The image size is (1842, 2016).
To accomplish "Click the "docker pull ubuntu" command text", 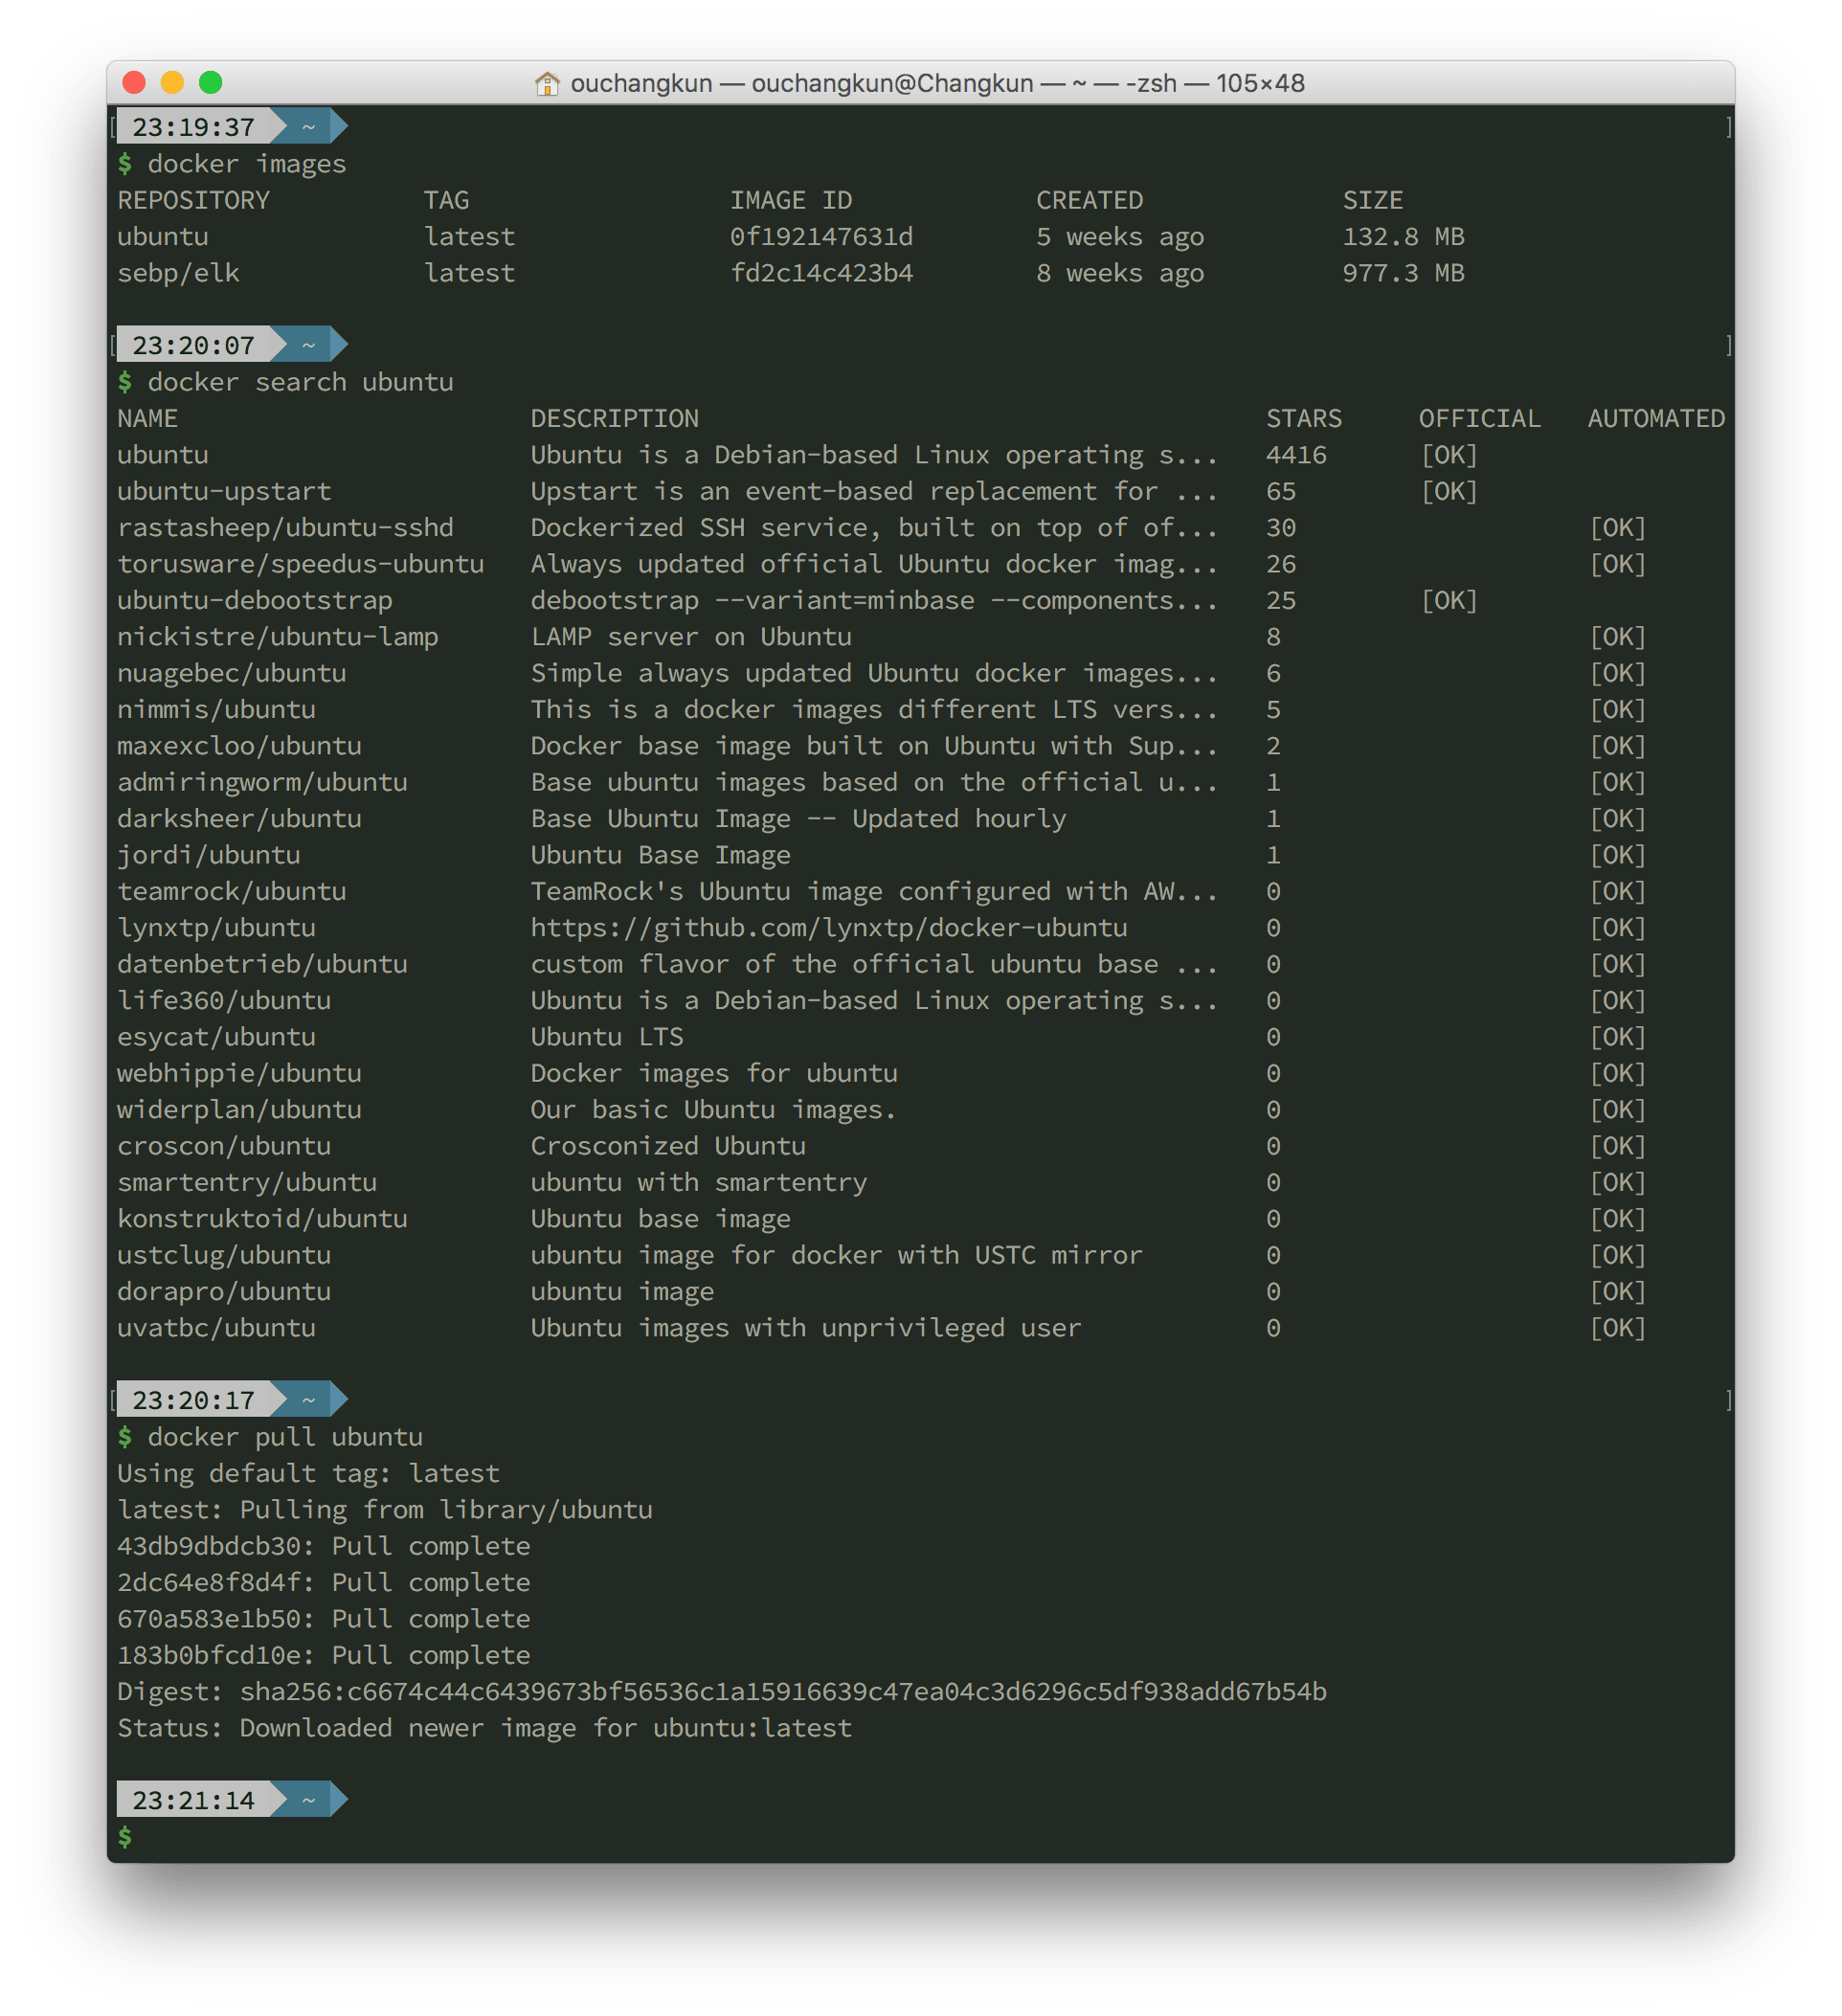I will (285, 1437).
